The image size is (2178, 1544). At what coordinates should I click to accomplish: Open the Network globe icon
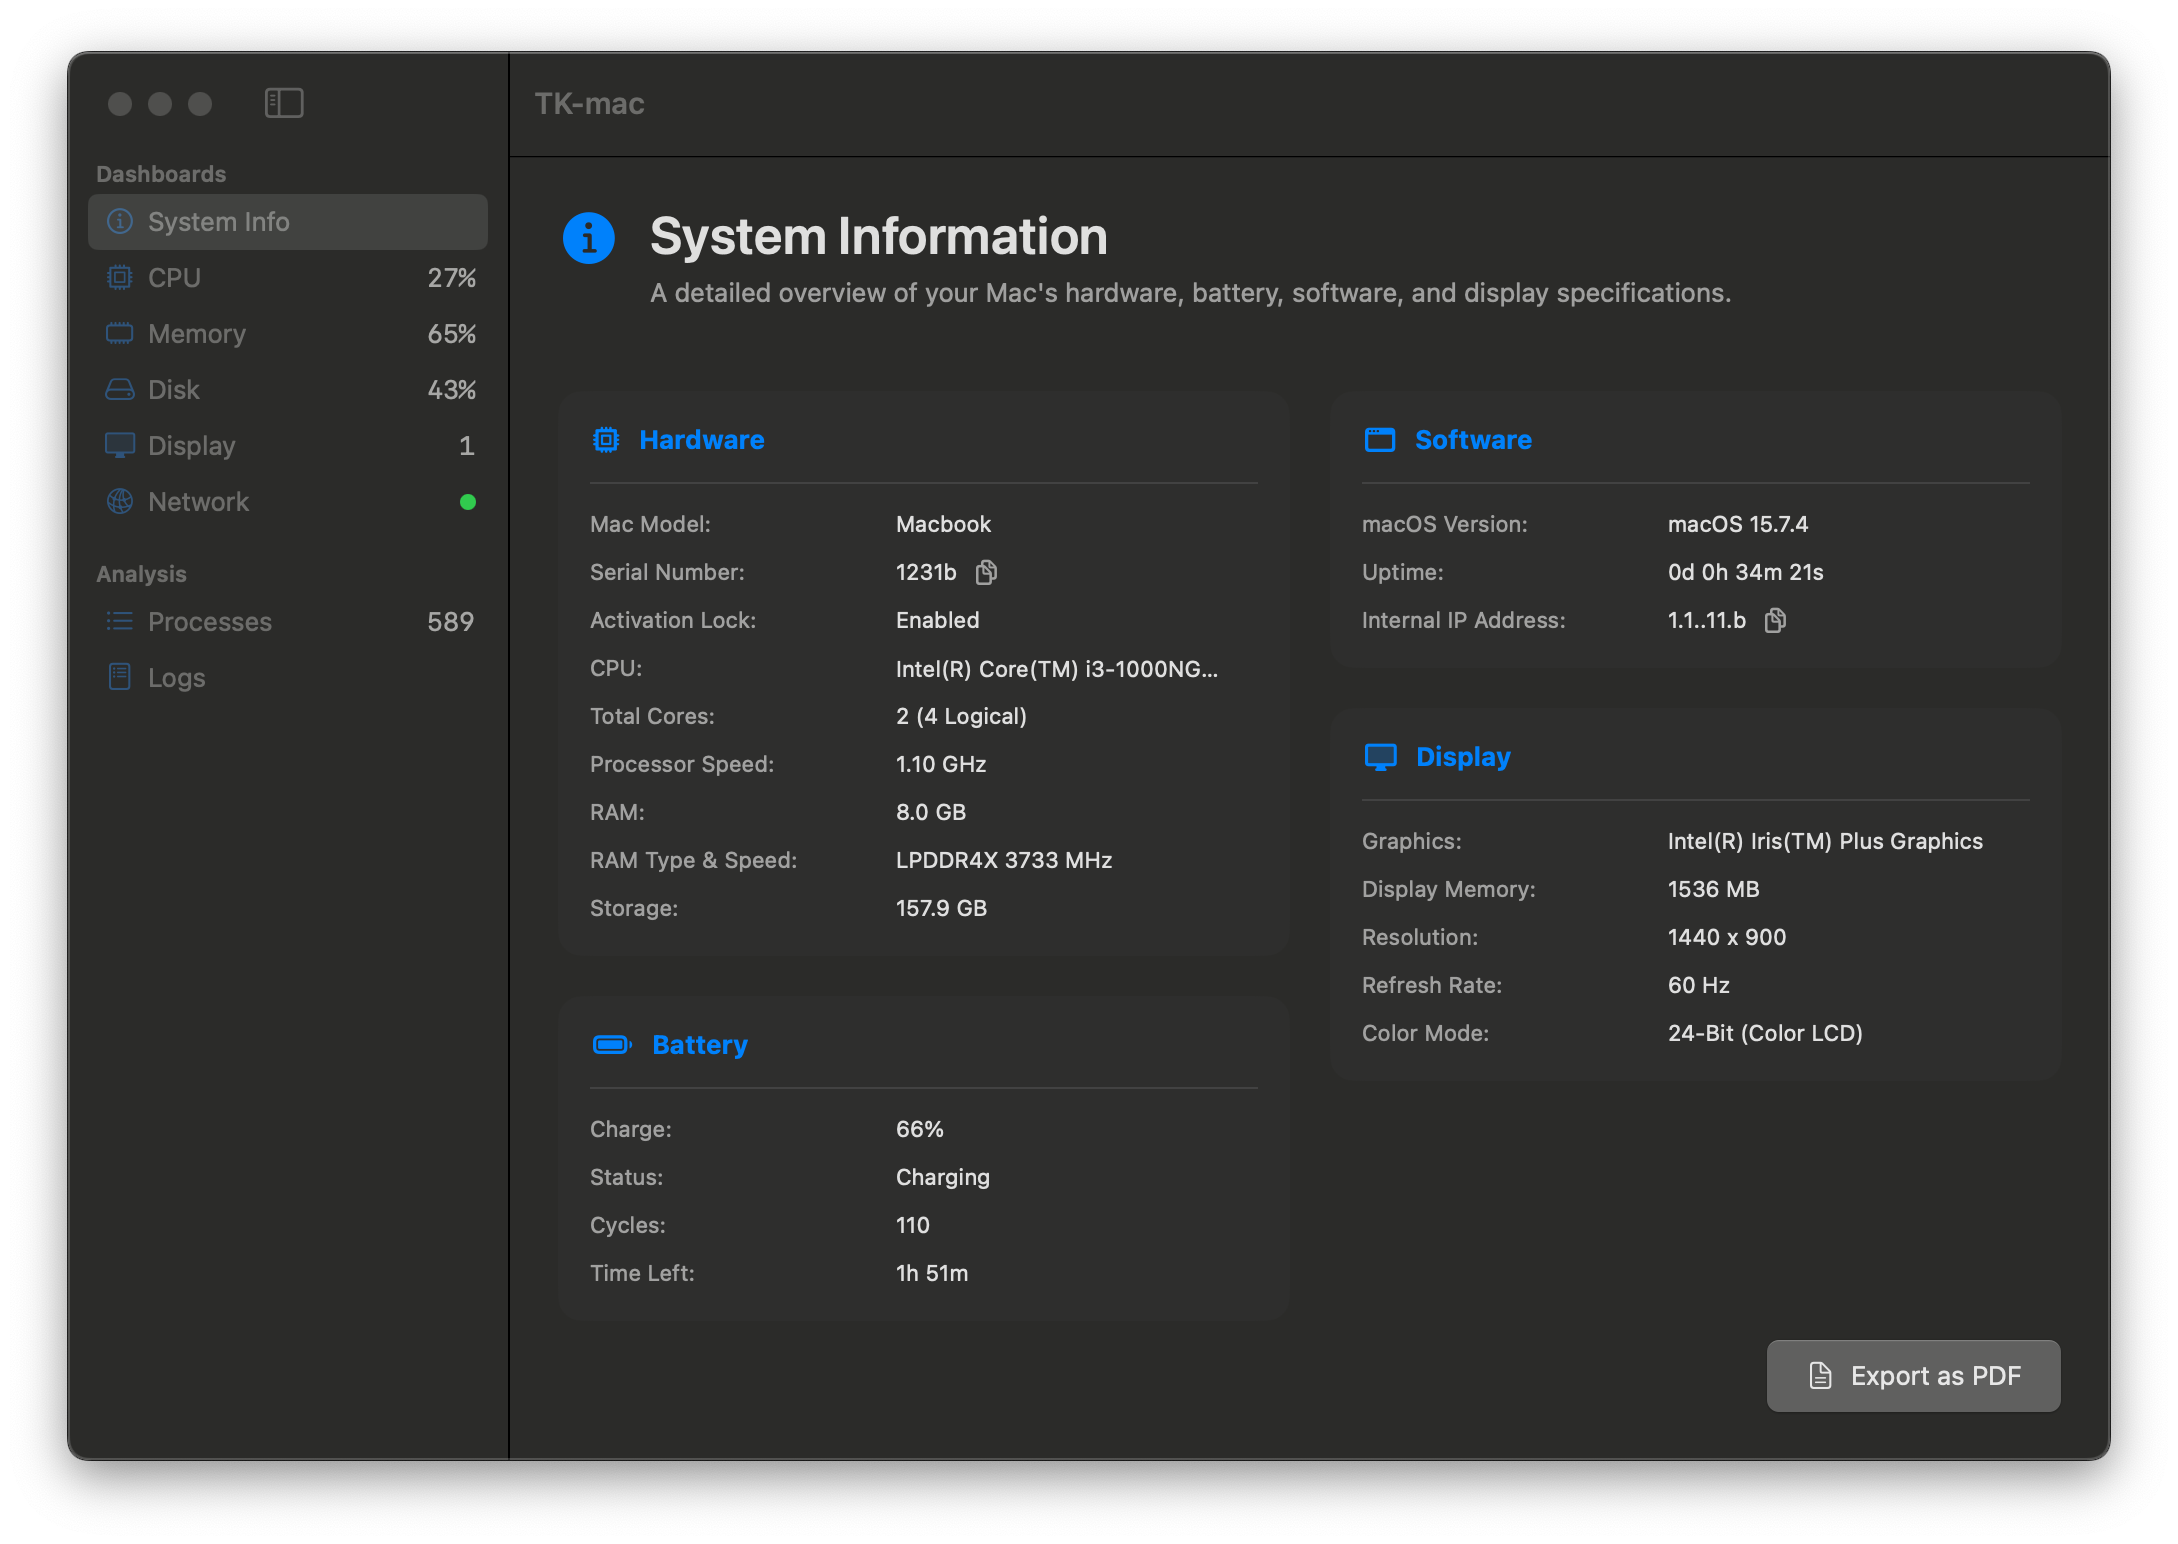120,501
